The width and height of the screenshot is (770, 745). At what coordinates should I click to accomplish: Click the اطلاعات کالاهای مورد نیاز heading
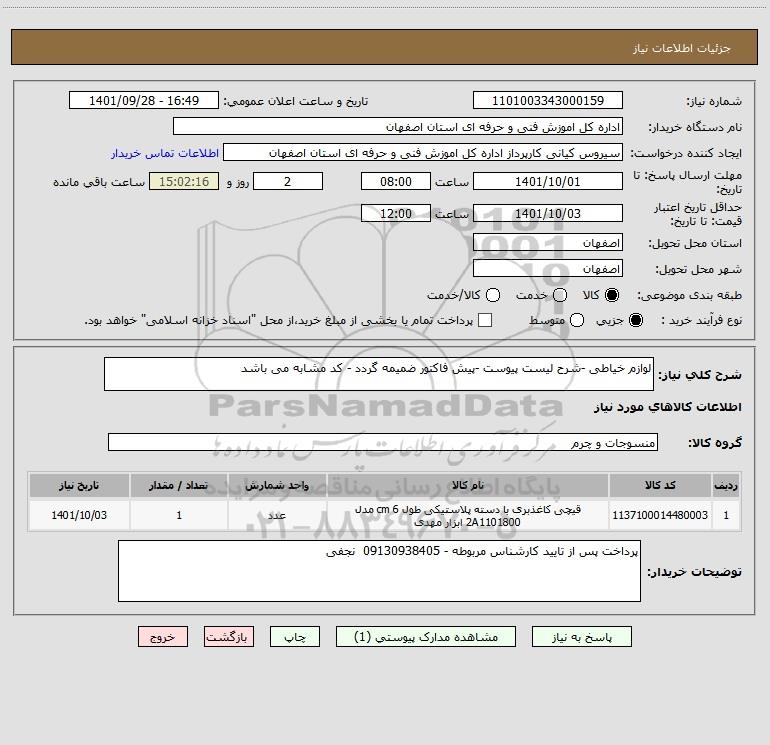667,407
